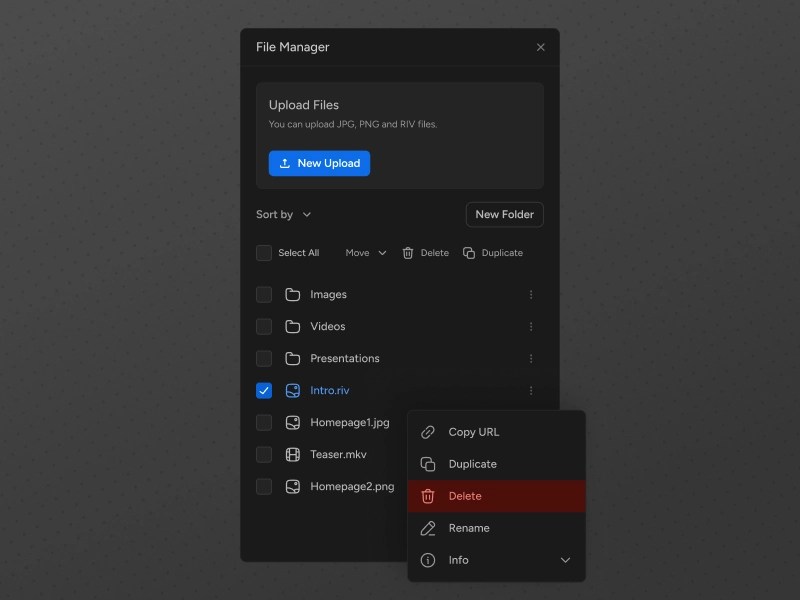Viewport: 800px width, 600px height.
Task: Close the File Manager dialog
Action: (x=541, y=47)
